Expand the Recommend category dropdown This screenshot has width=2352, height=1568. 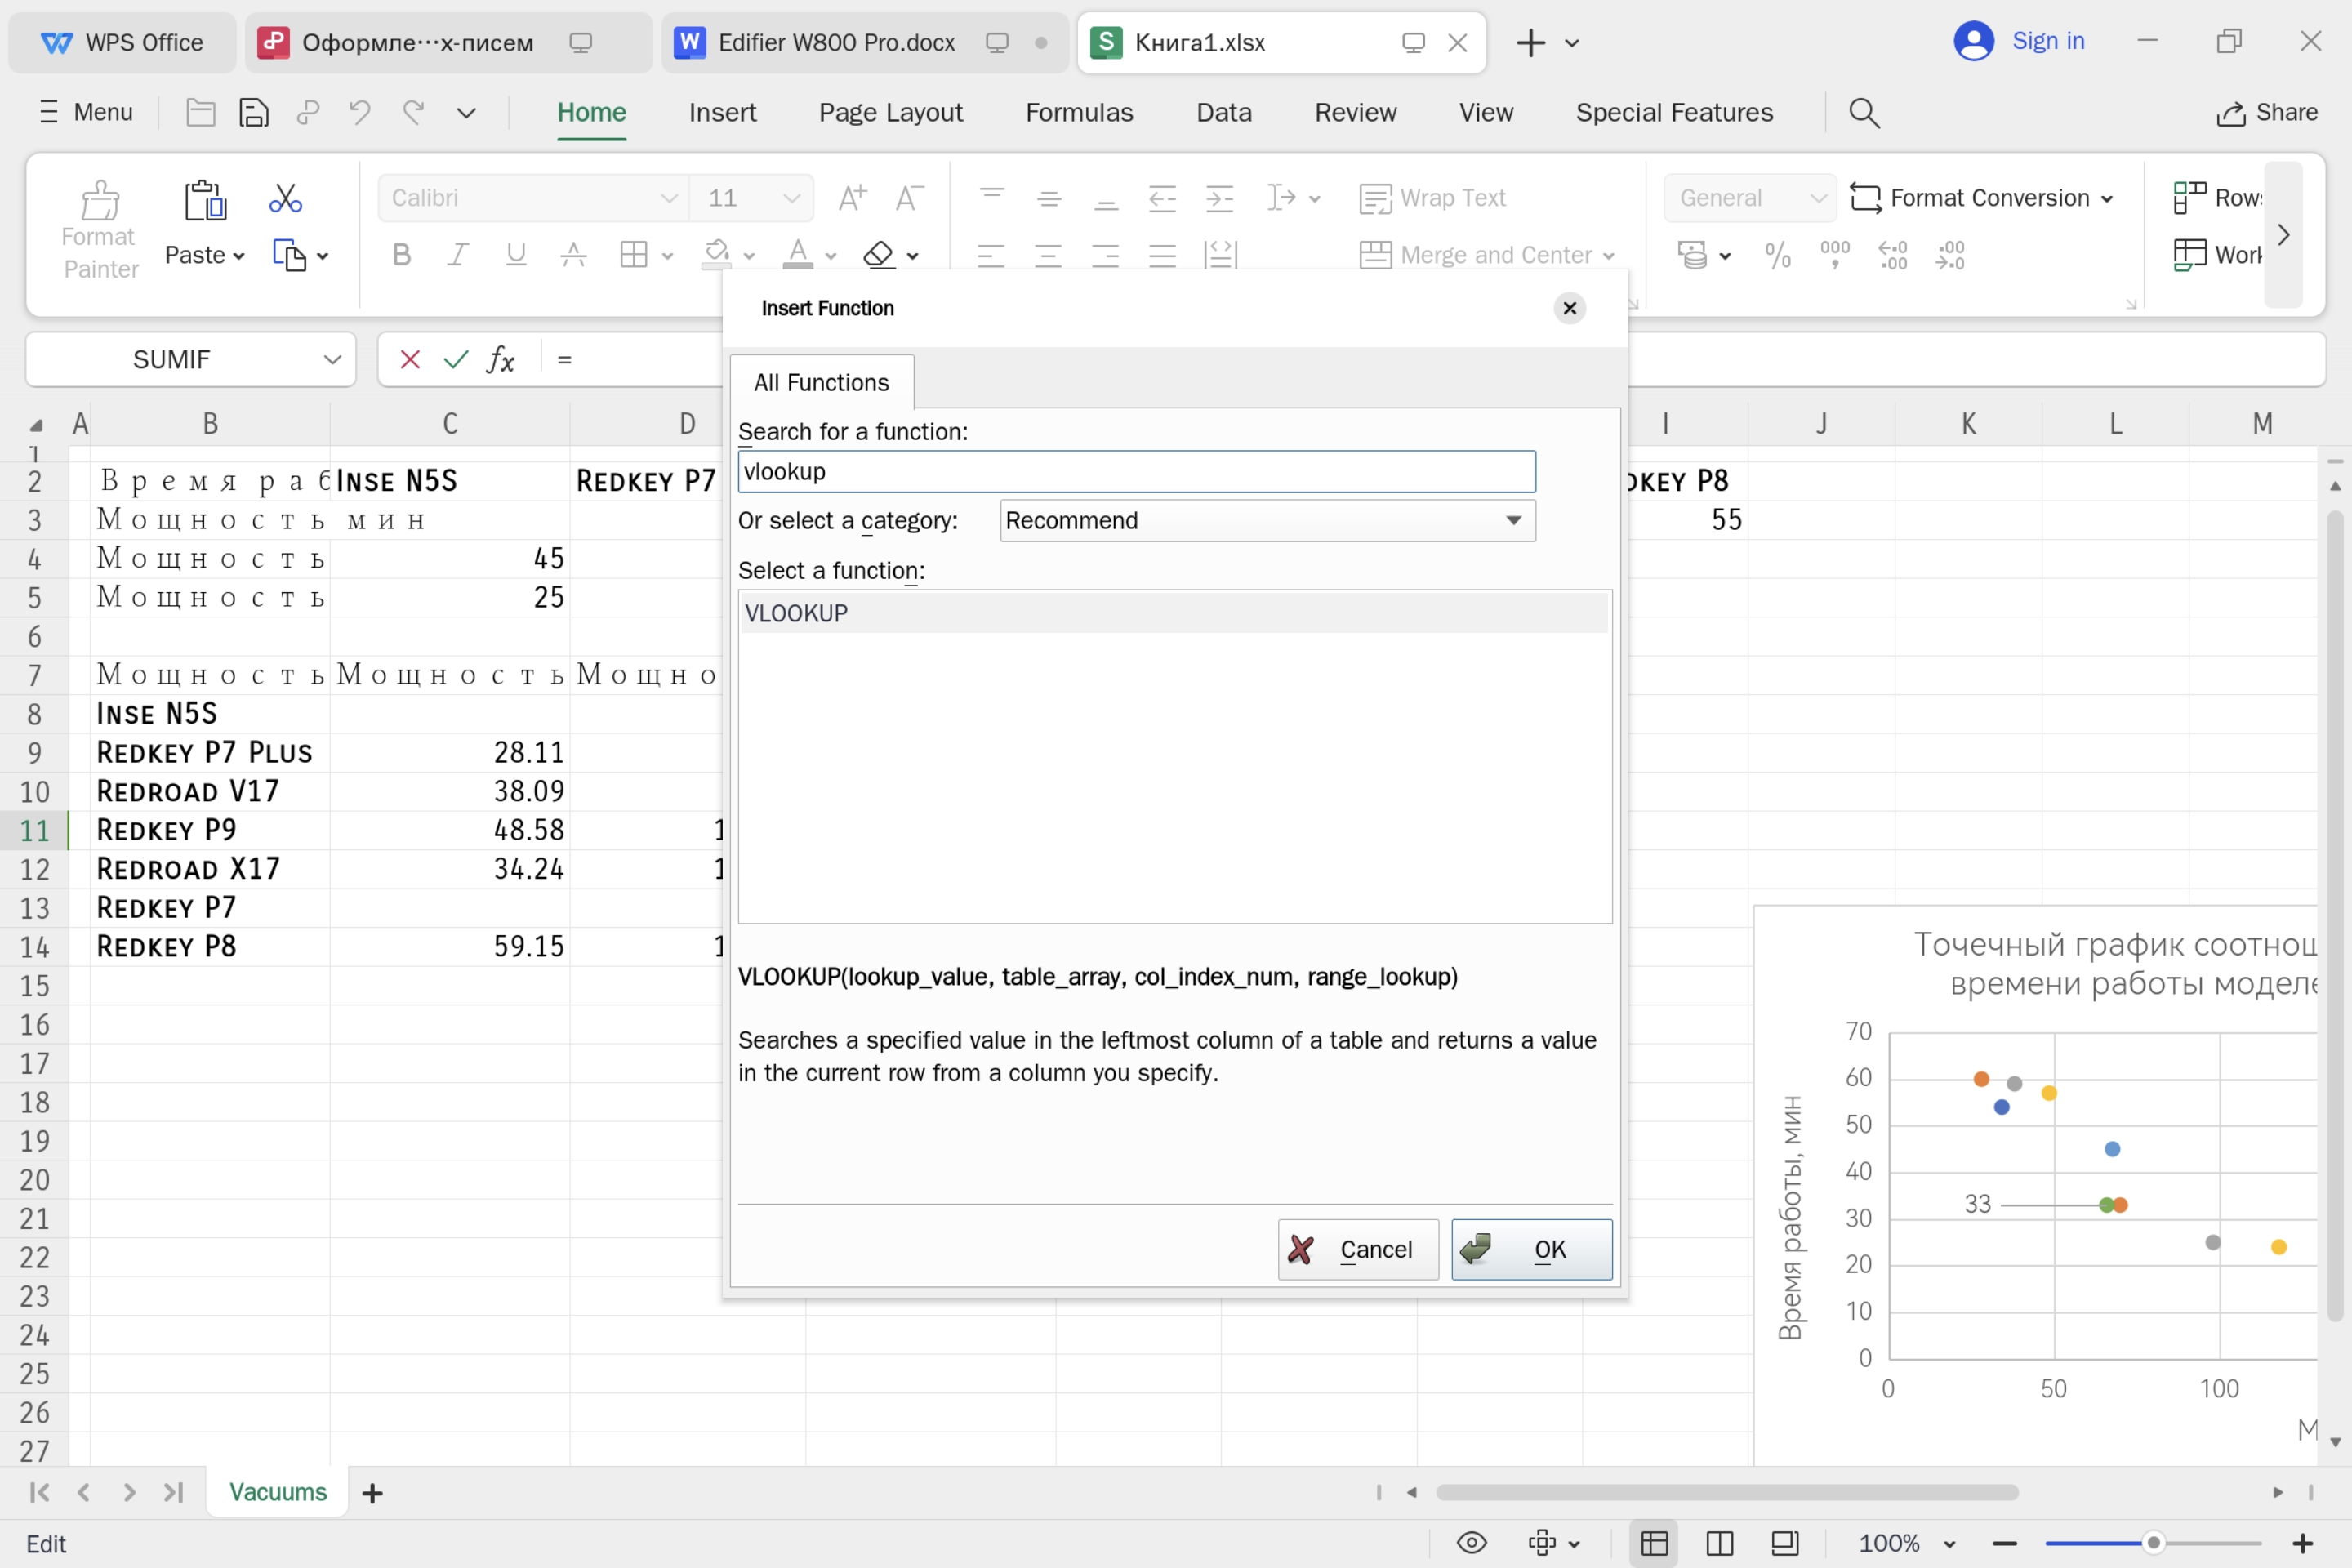1513,520
